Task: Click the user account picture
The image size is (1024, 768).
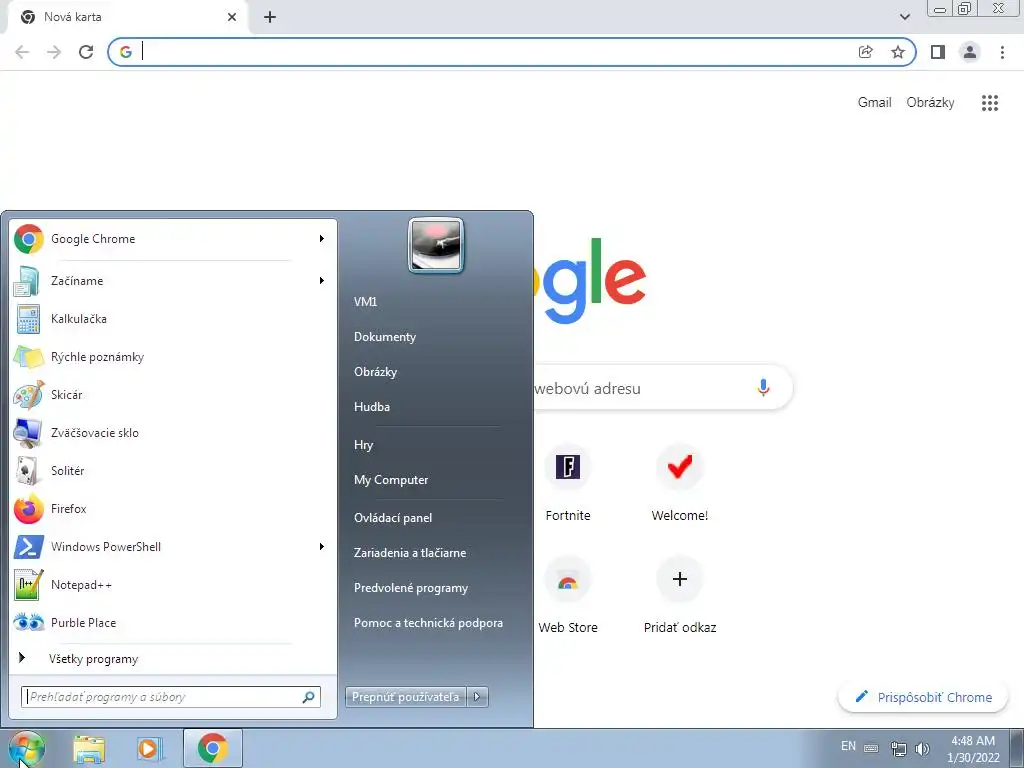Action: [x=436, y=245]
